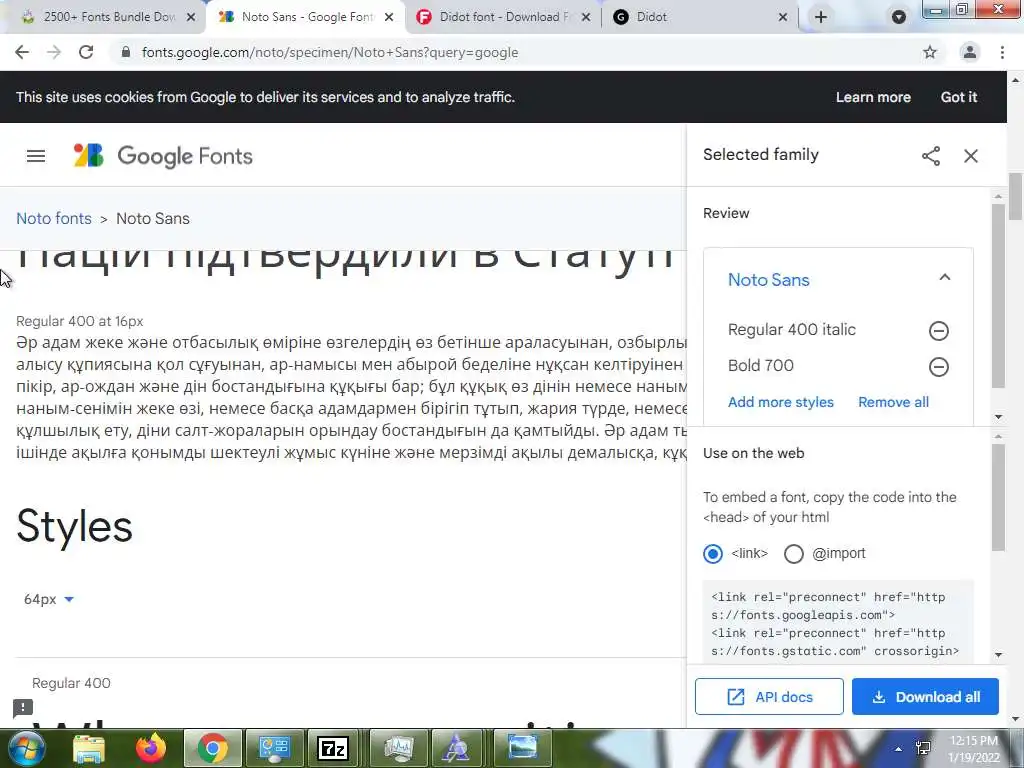
Task: Close the 2500+ Fonts Bundle tab
Action: 191,18
